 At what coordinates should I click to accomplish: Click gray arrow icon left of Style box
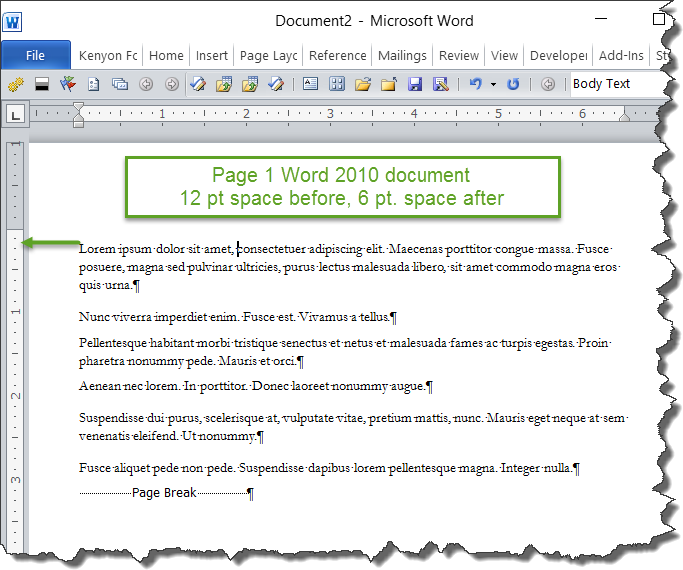[x=548, y=84]
